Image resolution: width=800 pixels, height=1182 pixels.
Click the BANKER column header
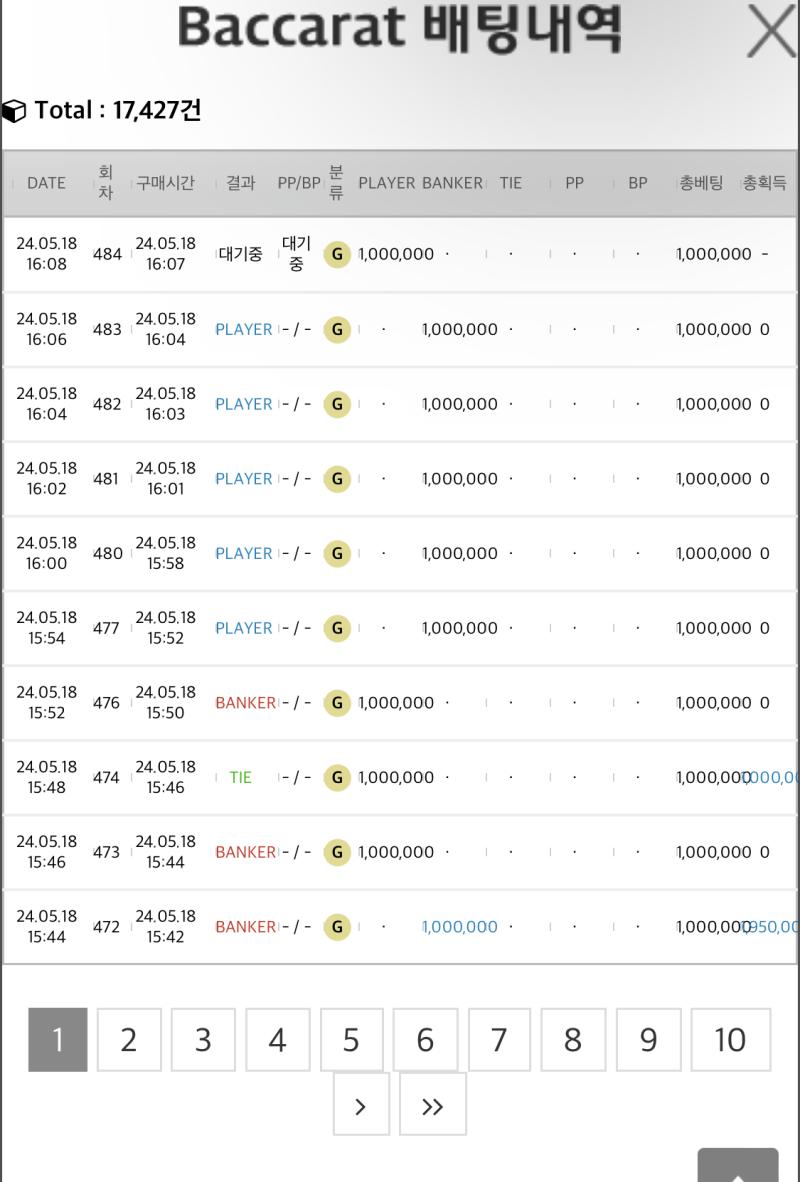(x=452, y=183)
